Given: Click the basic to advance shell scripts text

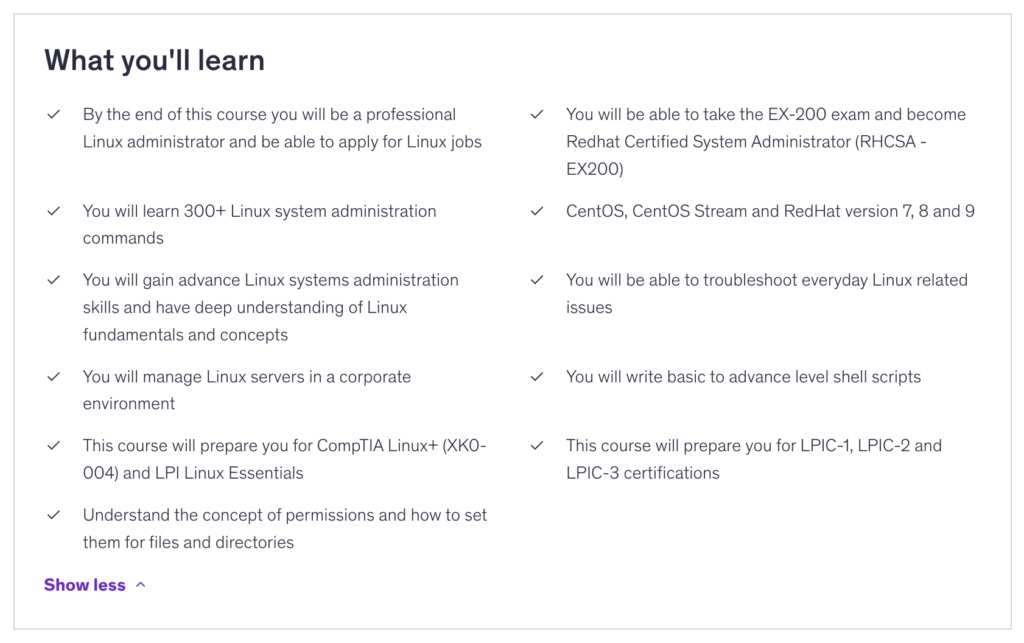Looking at the screenshot, I should [x=743, y=377].
